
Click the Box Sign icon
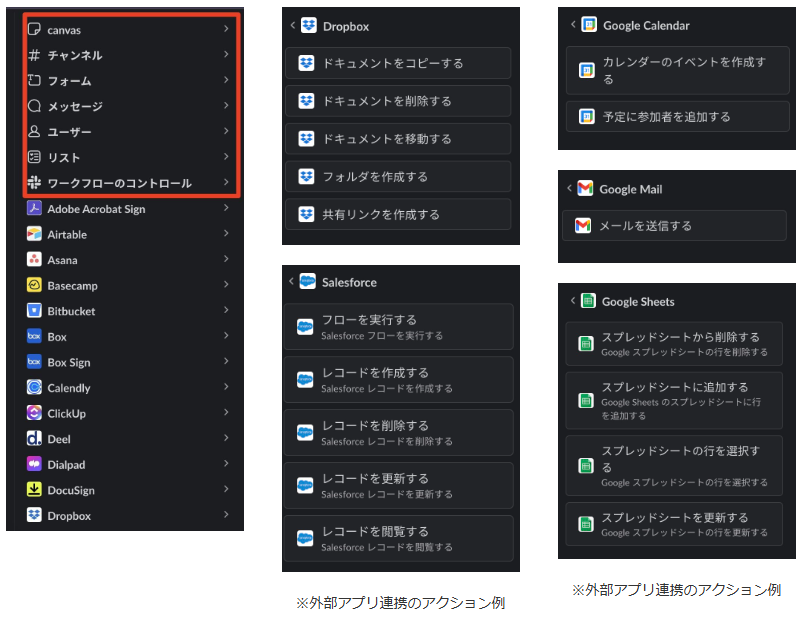click(x=34, y=362)
